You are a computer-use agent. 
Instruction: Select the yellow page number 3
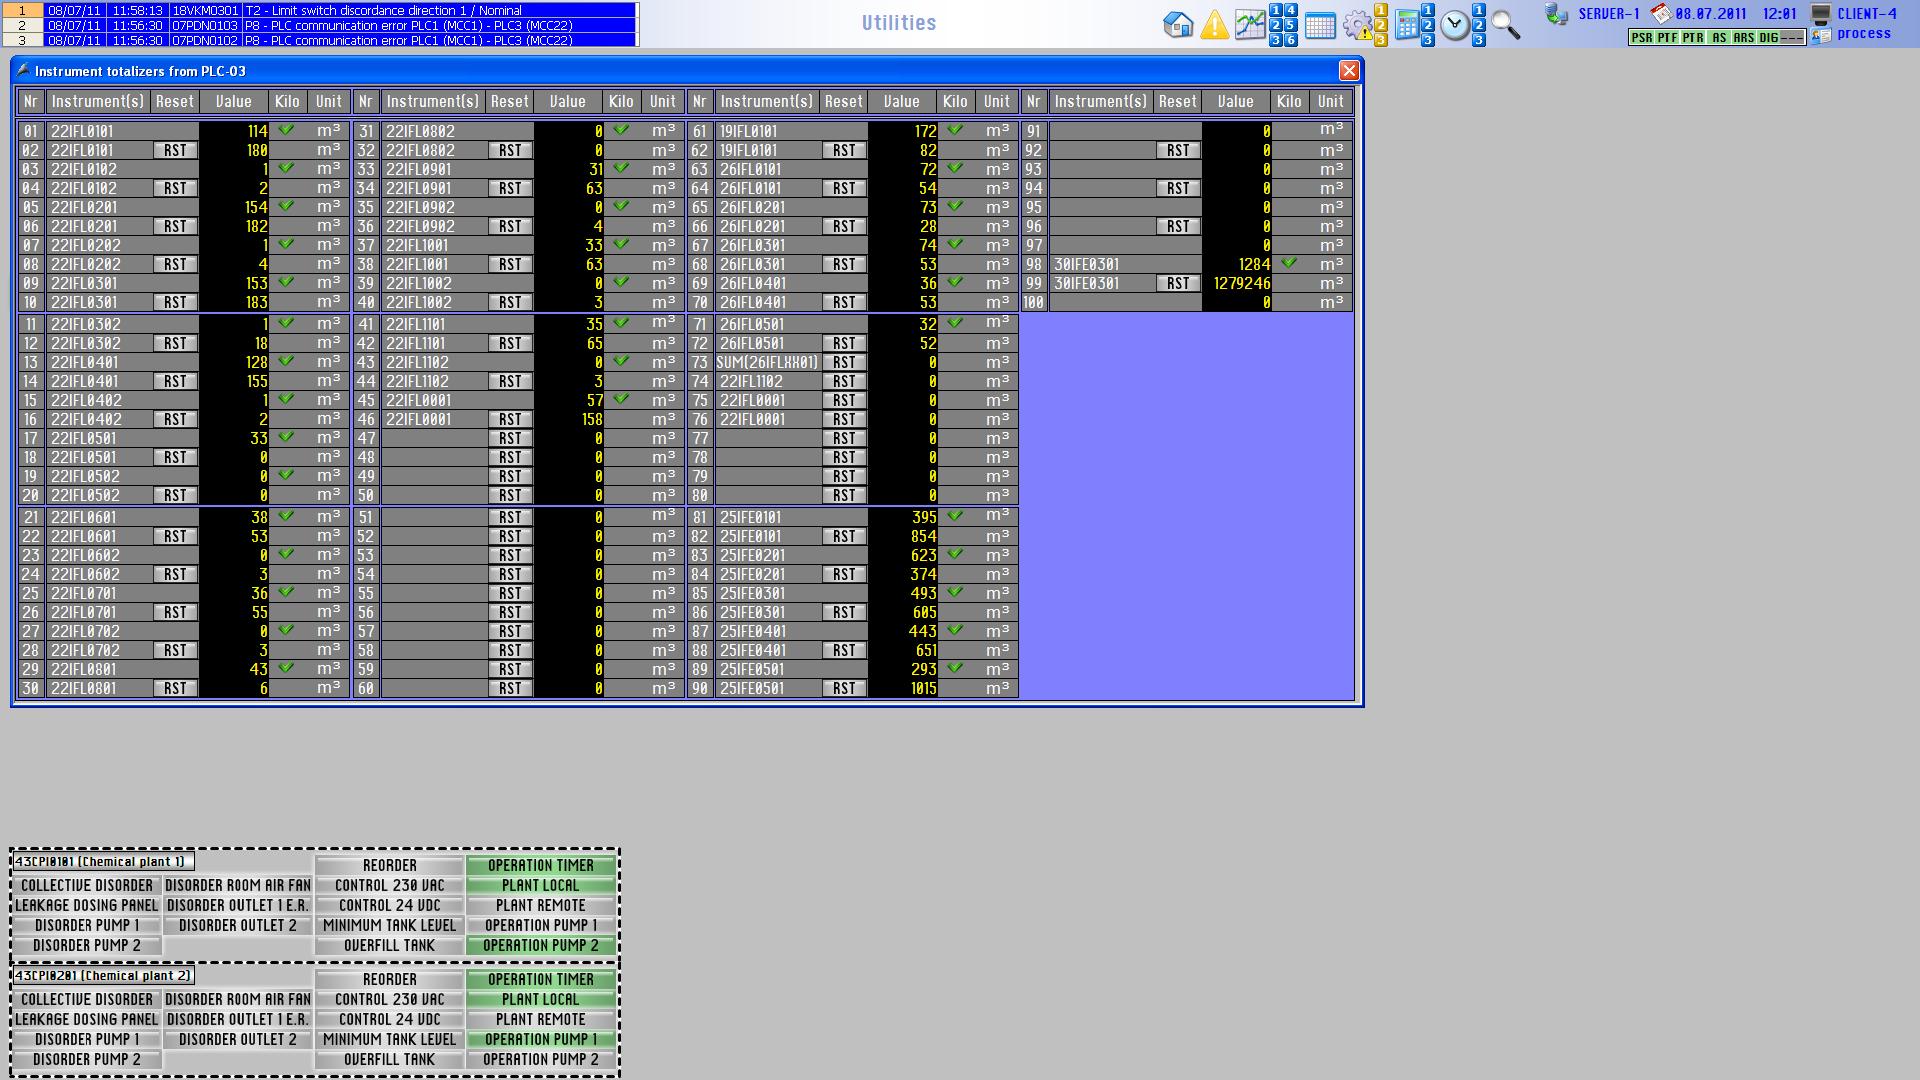point(1381,40)
